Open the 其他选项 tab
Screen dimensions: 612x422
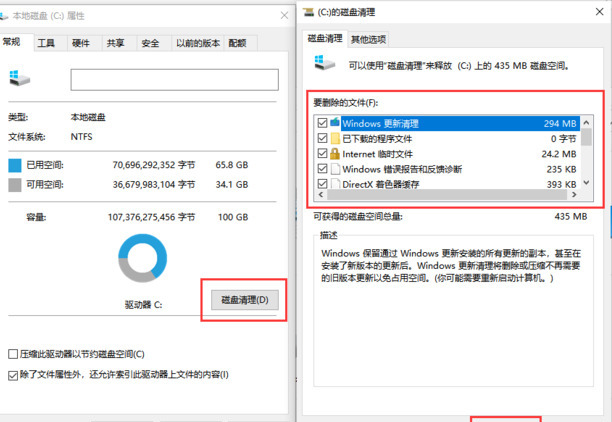click(367, 39)
